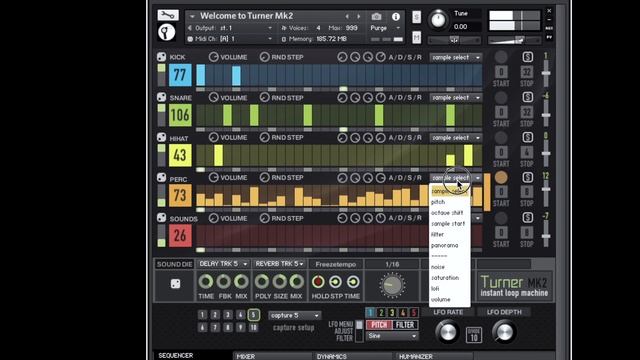Click the info icon in header
Image resolution: width=640 pixels, height=360 pixels.
396,16
